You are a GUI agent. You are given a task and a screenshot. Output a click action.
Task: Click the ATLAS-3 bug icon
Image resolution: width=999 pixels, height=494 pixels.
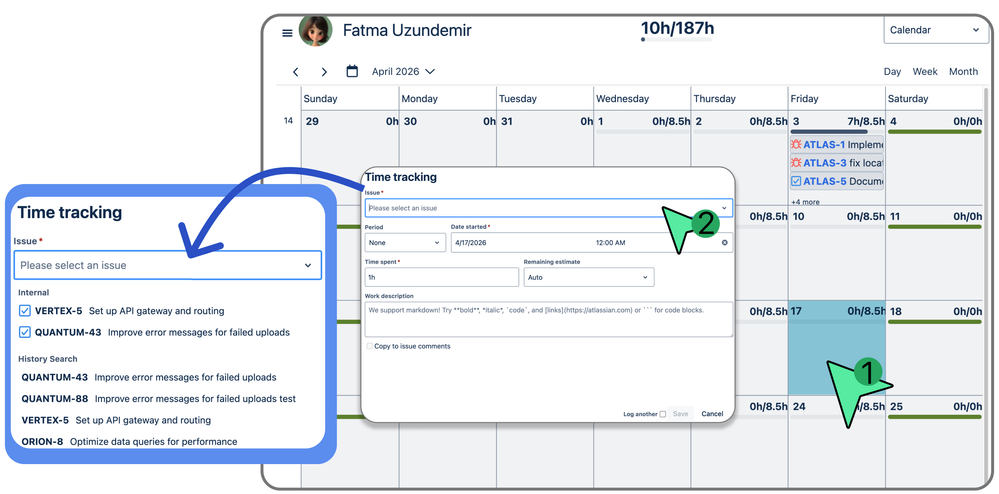coord(796,163)
